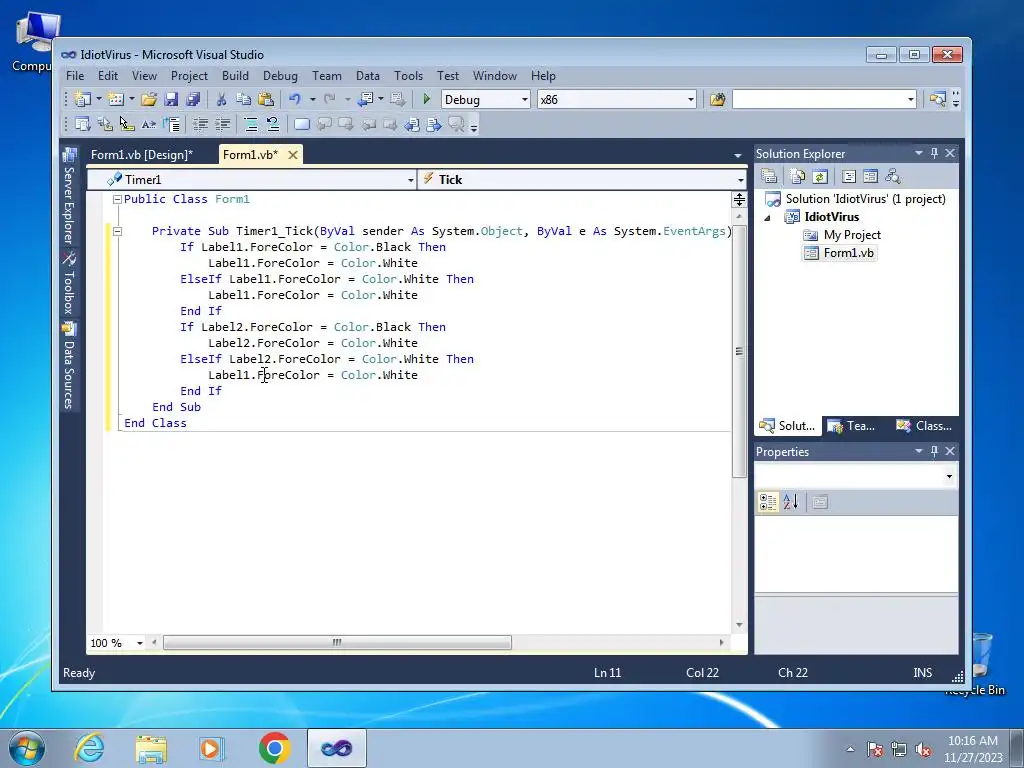
Task: Collapse the Public Class Form1 region
Action: click(117, 199)
